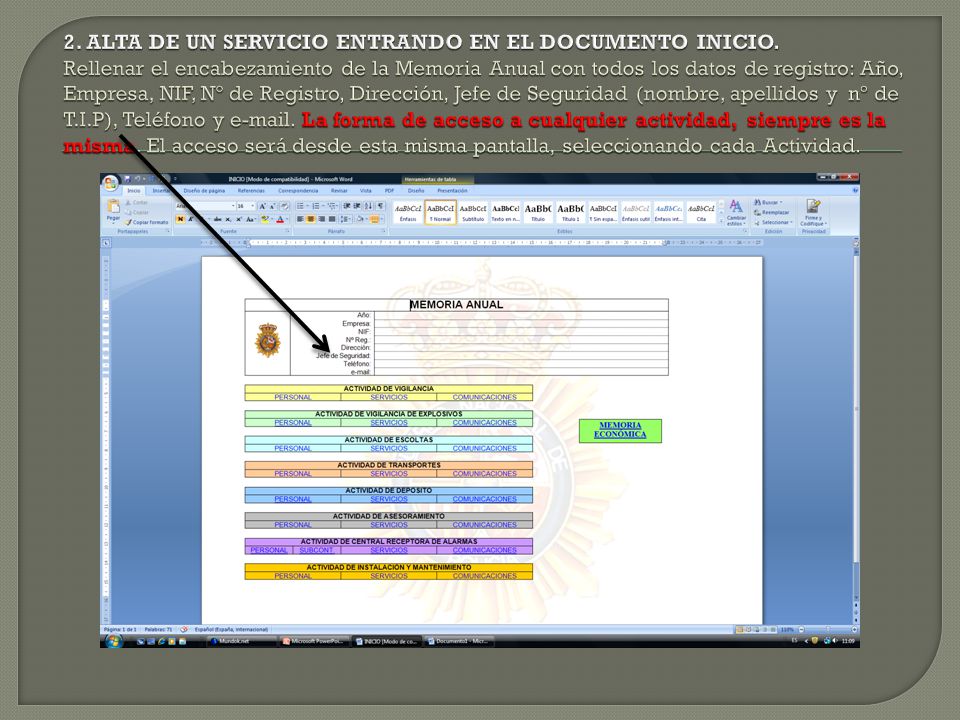Toggle show paragraph marks pilcrow
Screen dimensions: 960x720
380,206
